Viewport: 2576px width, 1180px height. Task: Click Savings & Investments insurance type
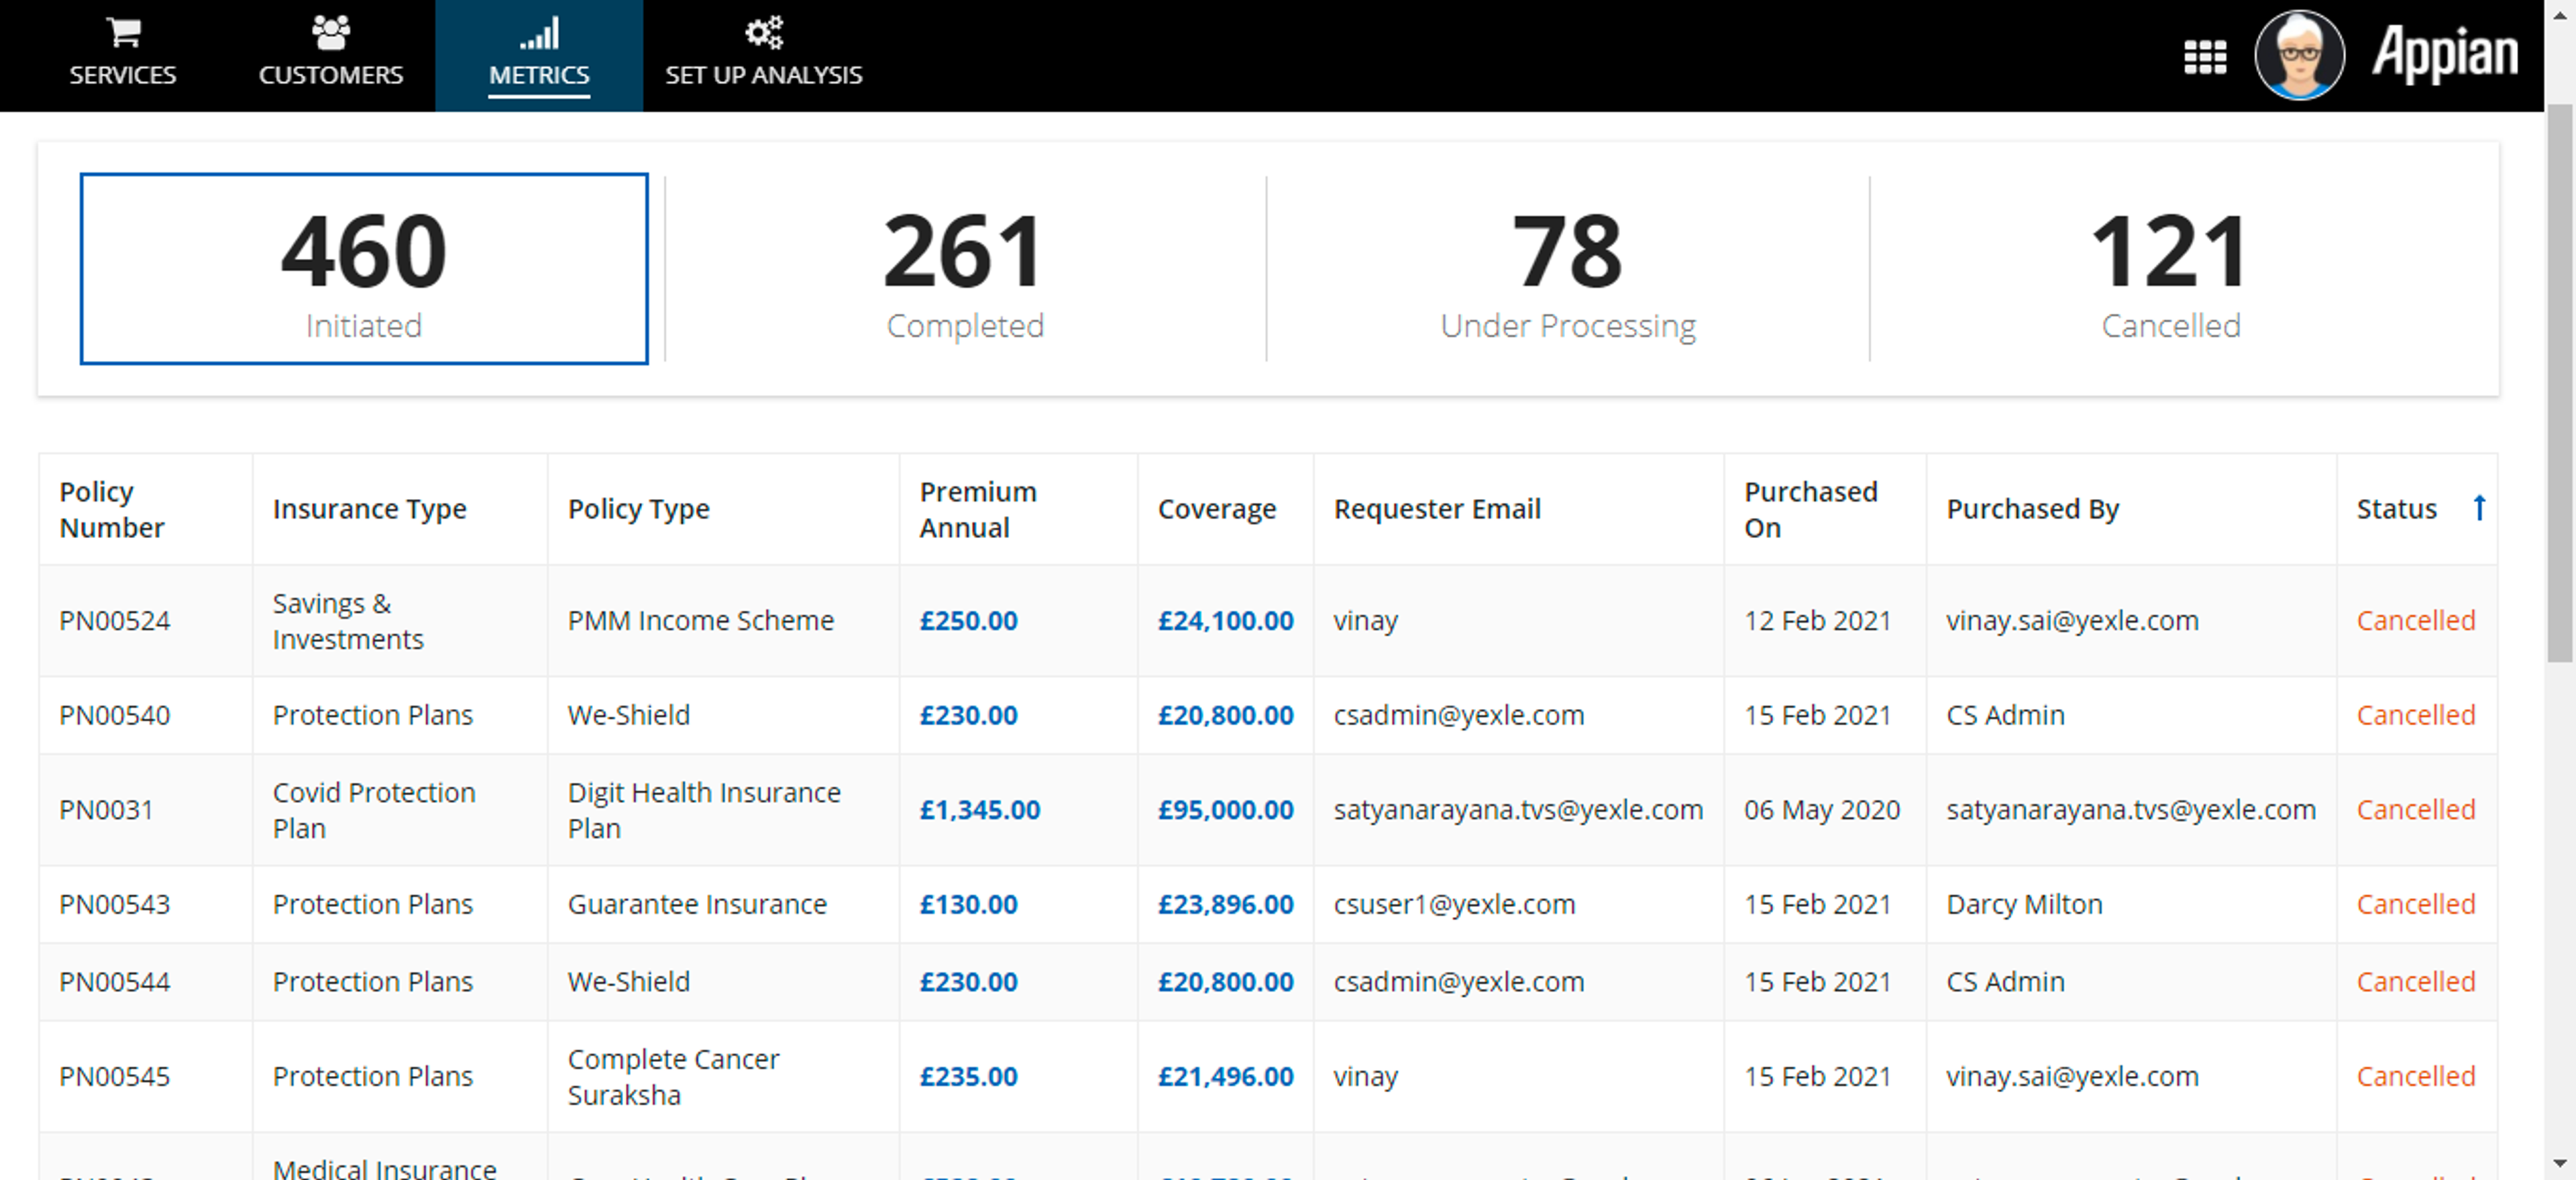click(348, 622)
